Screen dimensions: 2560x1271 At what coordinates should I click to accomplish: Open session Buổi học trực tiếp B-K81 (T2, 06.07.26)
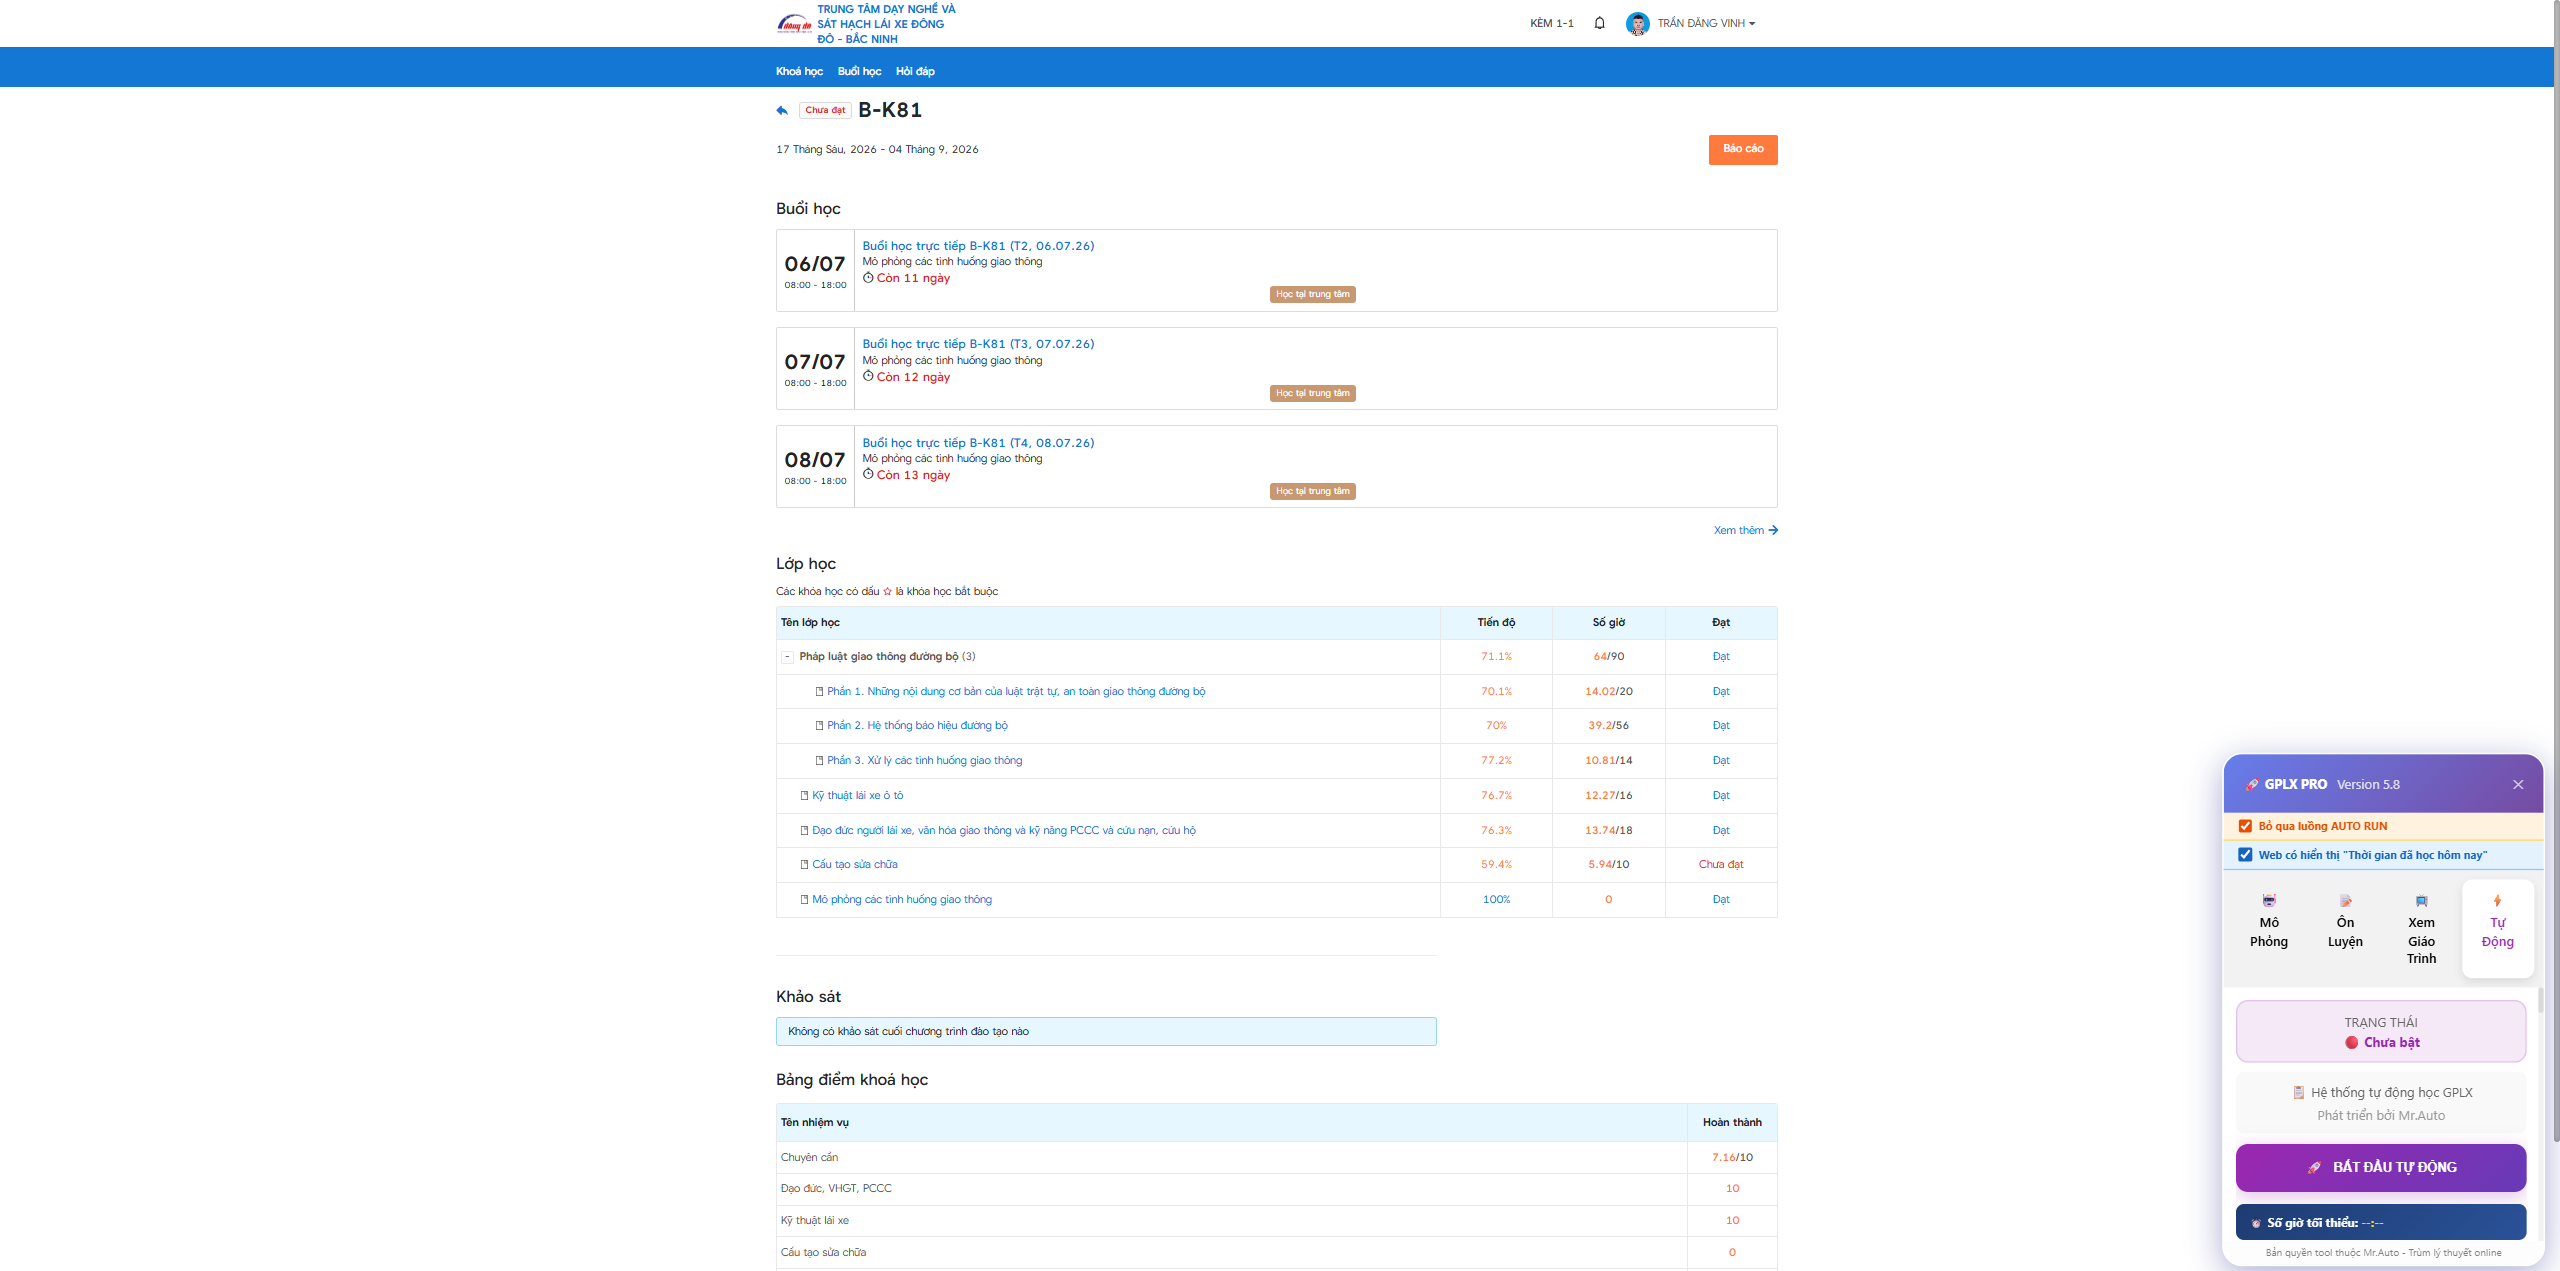click(x=978, y=246)
